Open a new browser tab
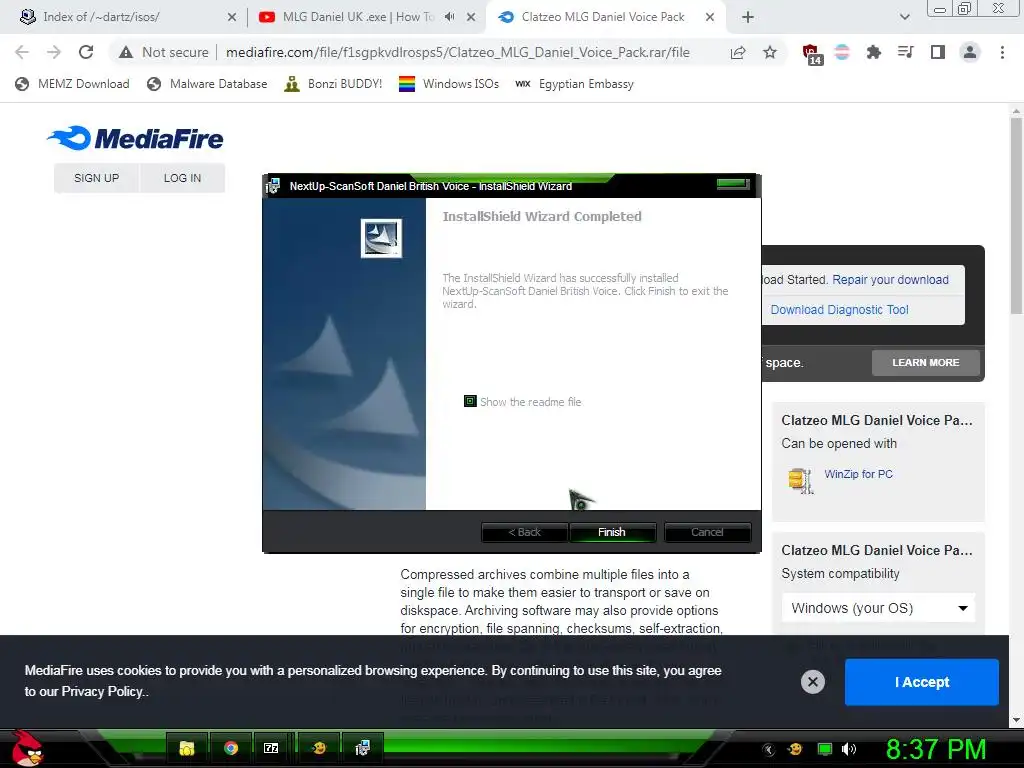This screenshot has width=1024, height=768. tap(748, 17)
